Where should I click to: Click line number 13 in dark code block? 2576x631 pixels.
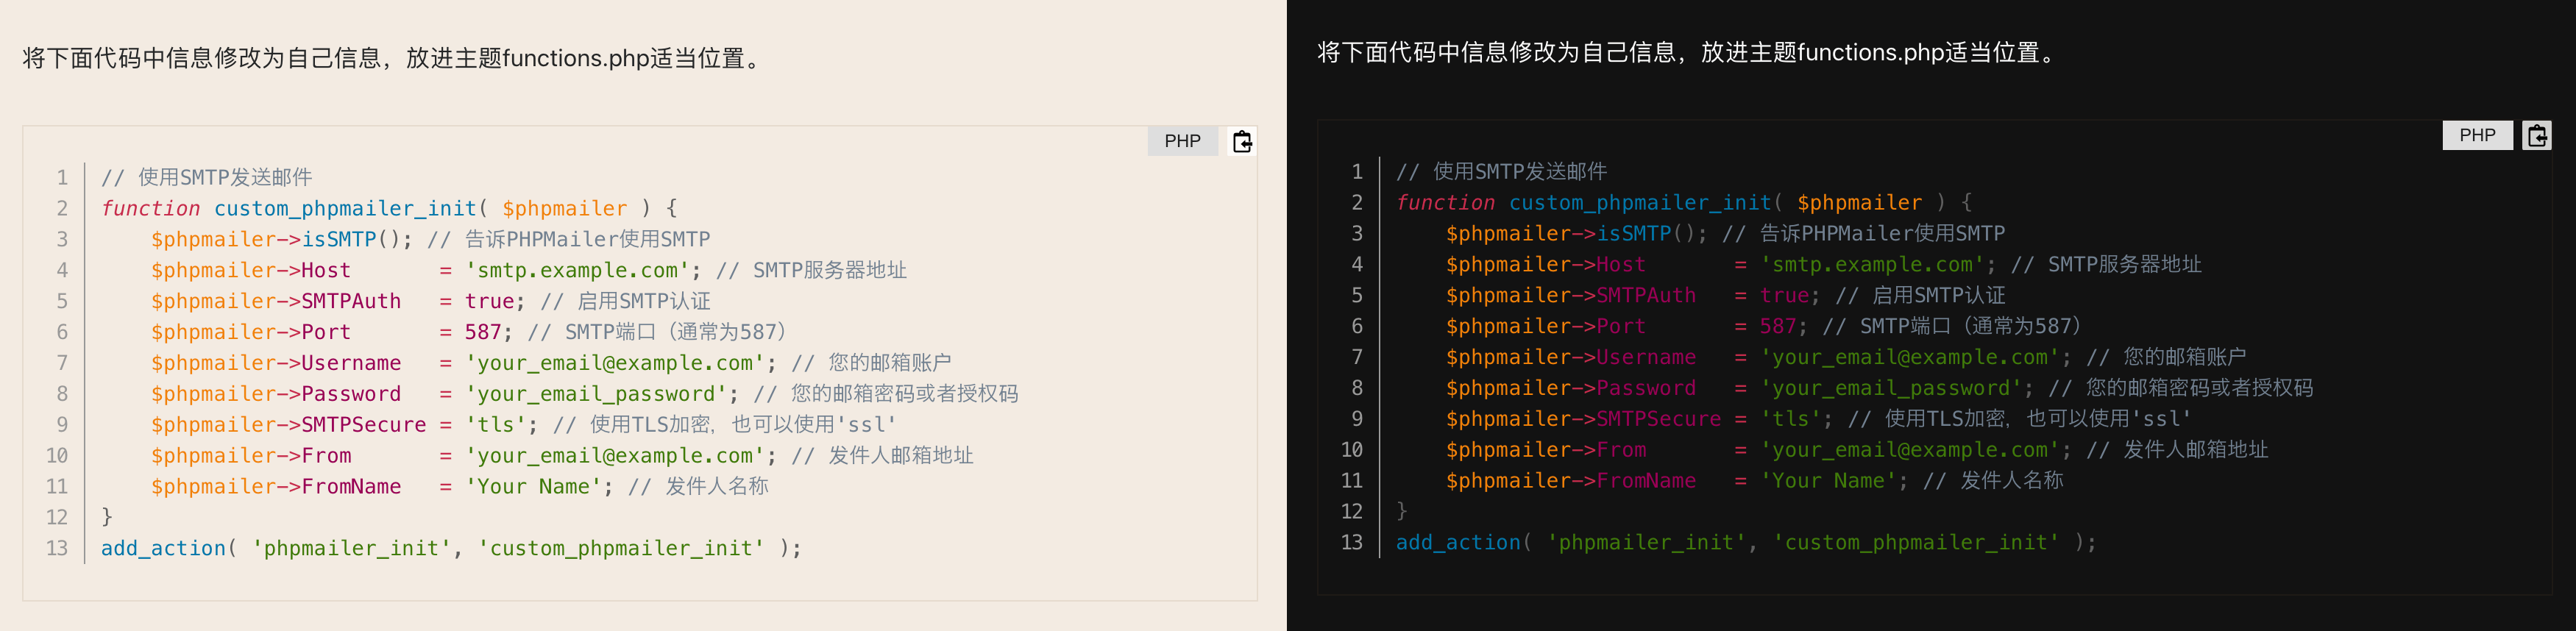click(x=1351, y=542)
